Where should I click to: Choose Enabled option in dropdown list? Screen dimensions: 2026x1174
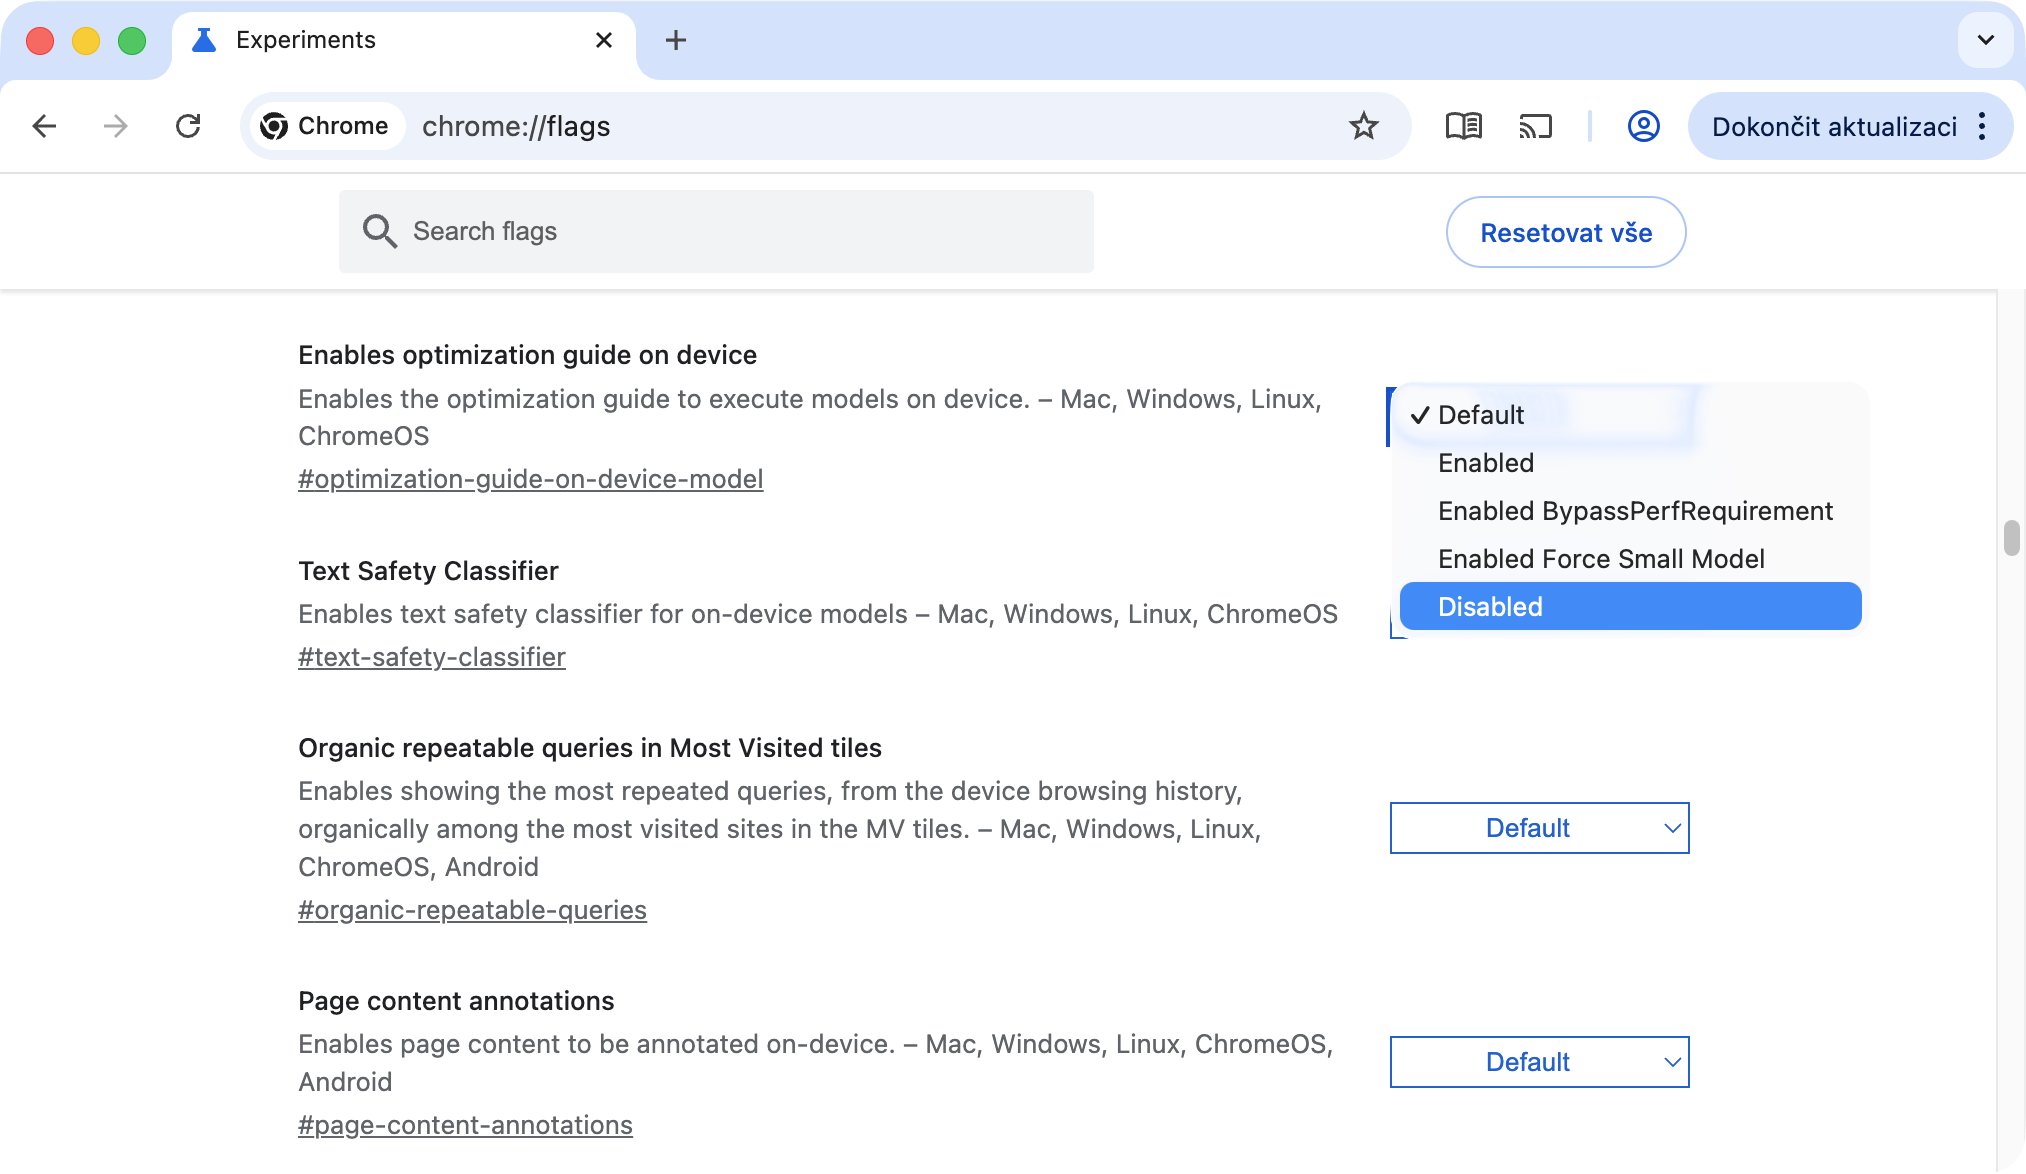coord(1631,463)
